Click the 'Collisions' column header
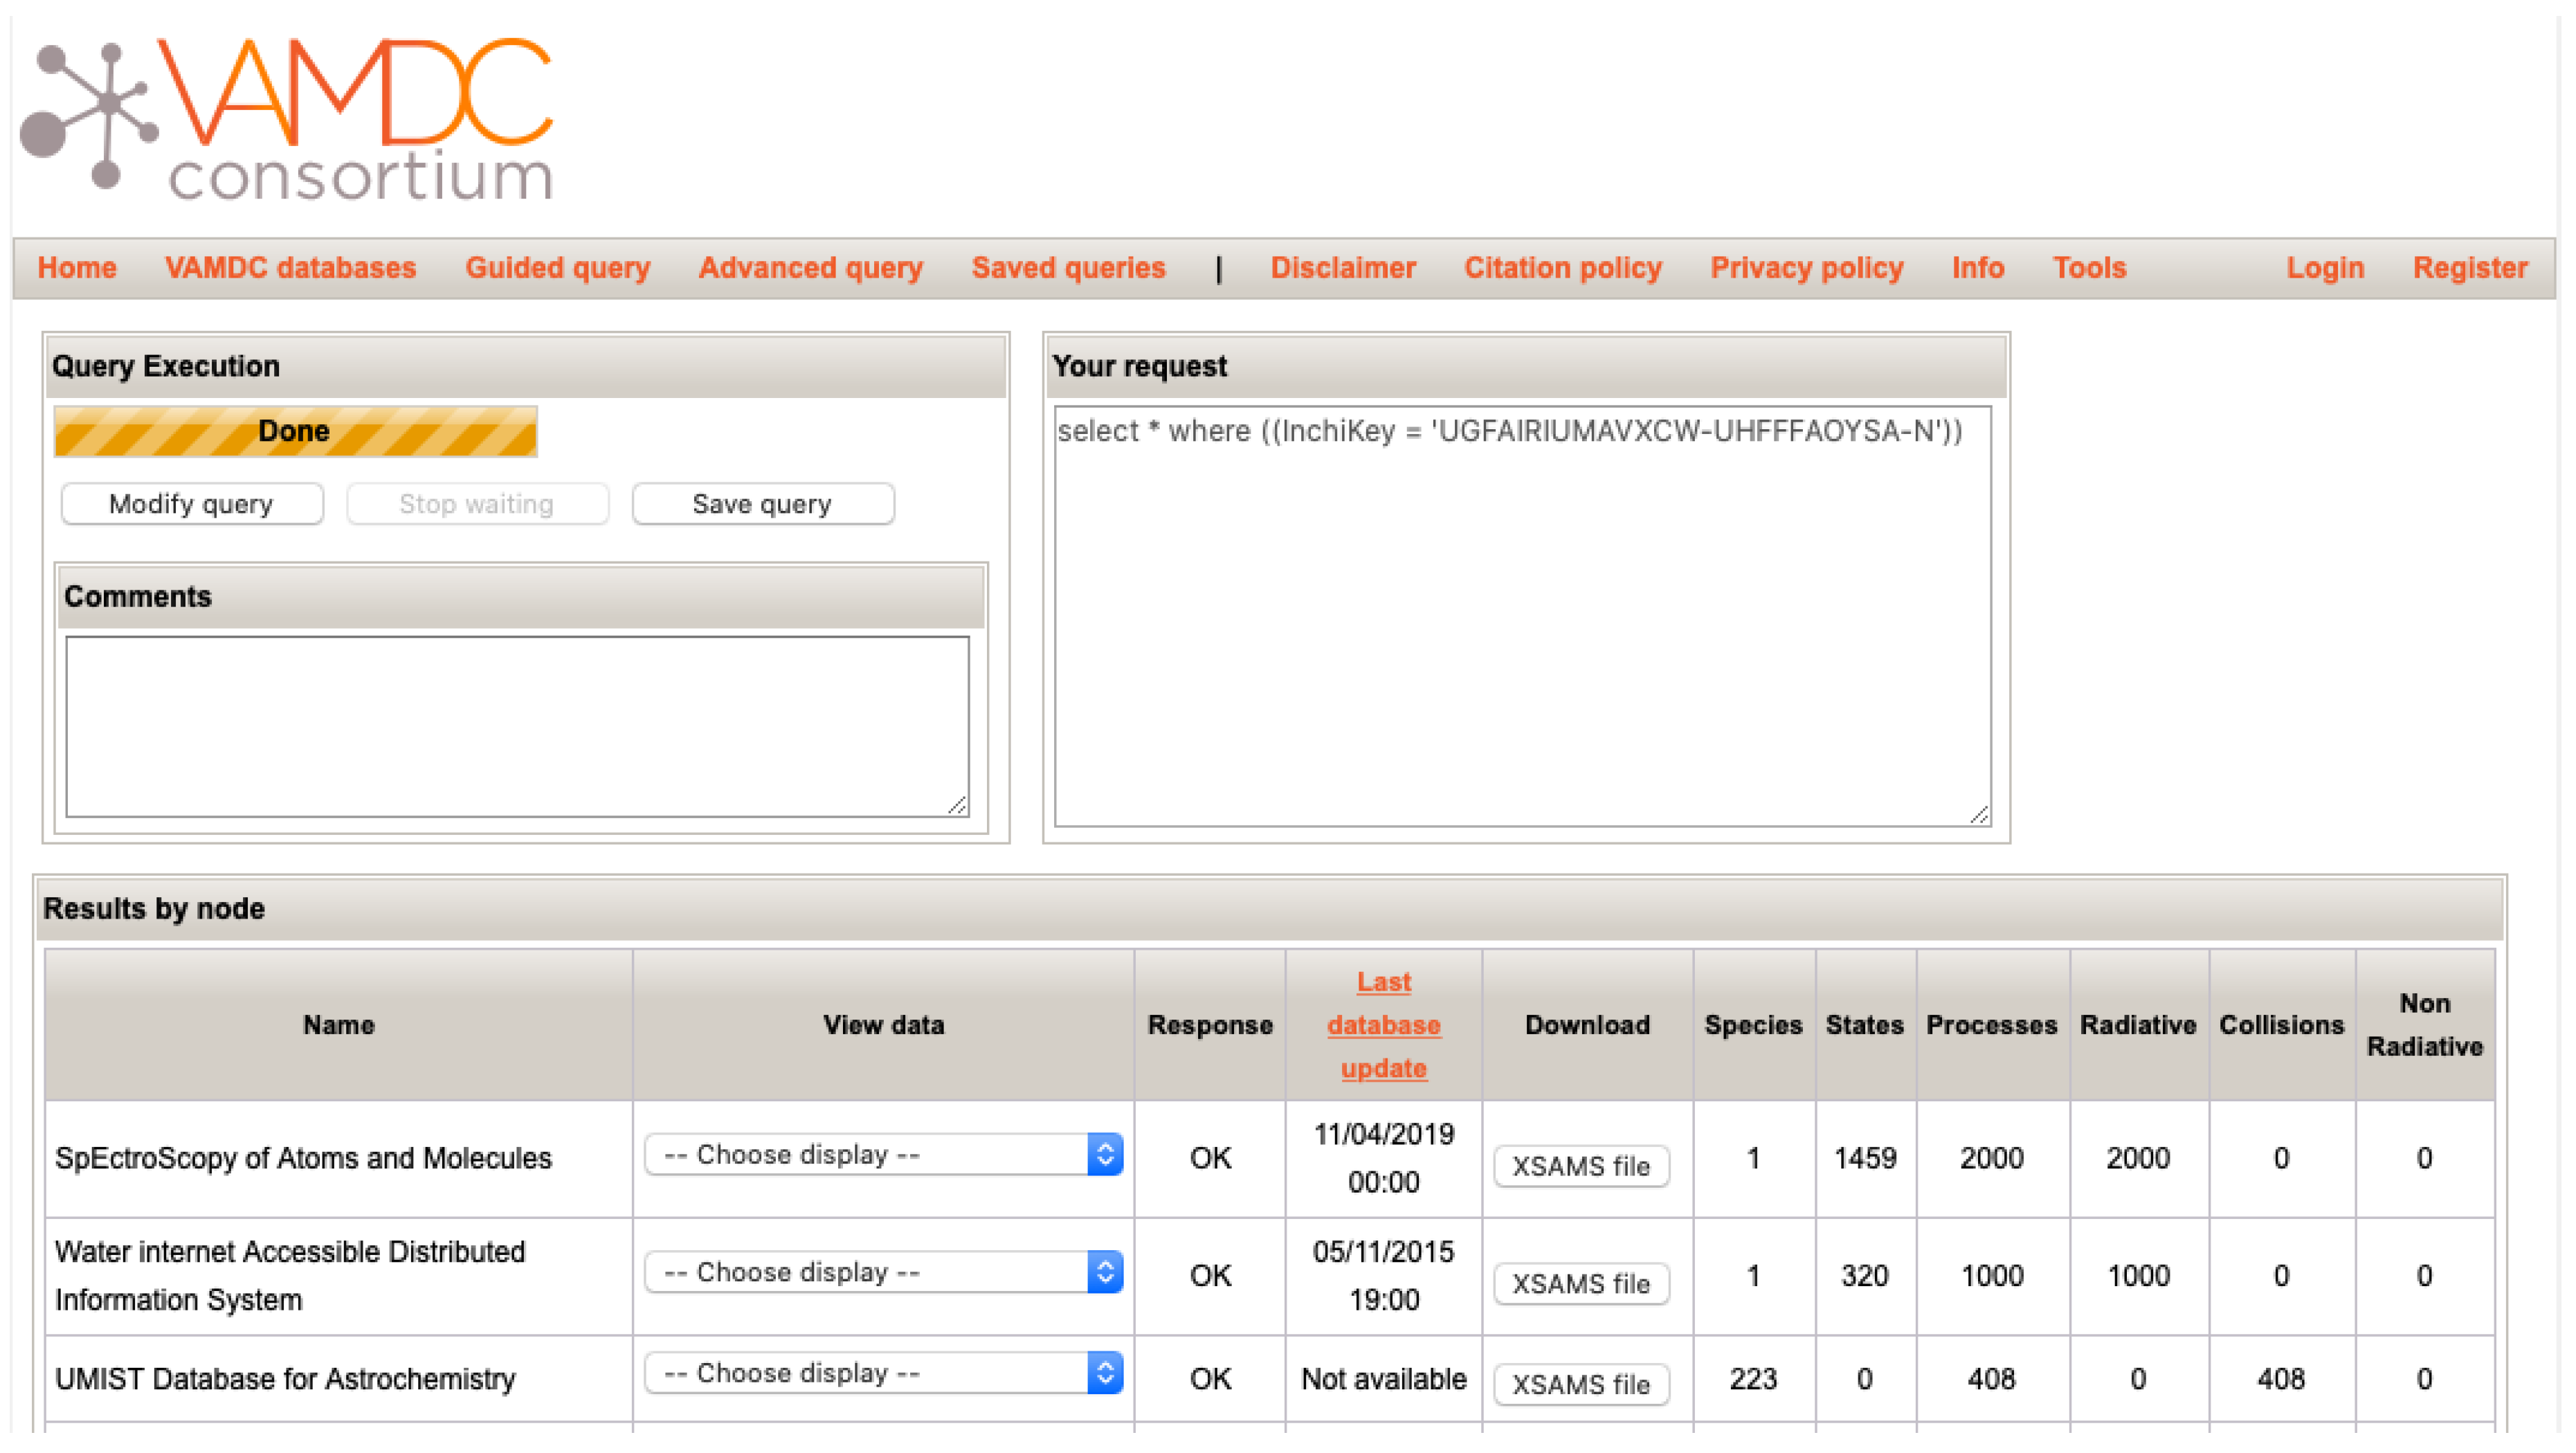 pyautogui.click(x=2281, y=1025)
